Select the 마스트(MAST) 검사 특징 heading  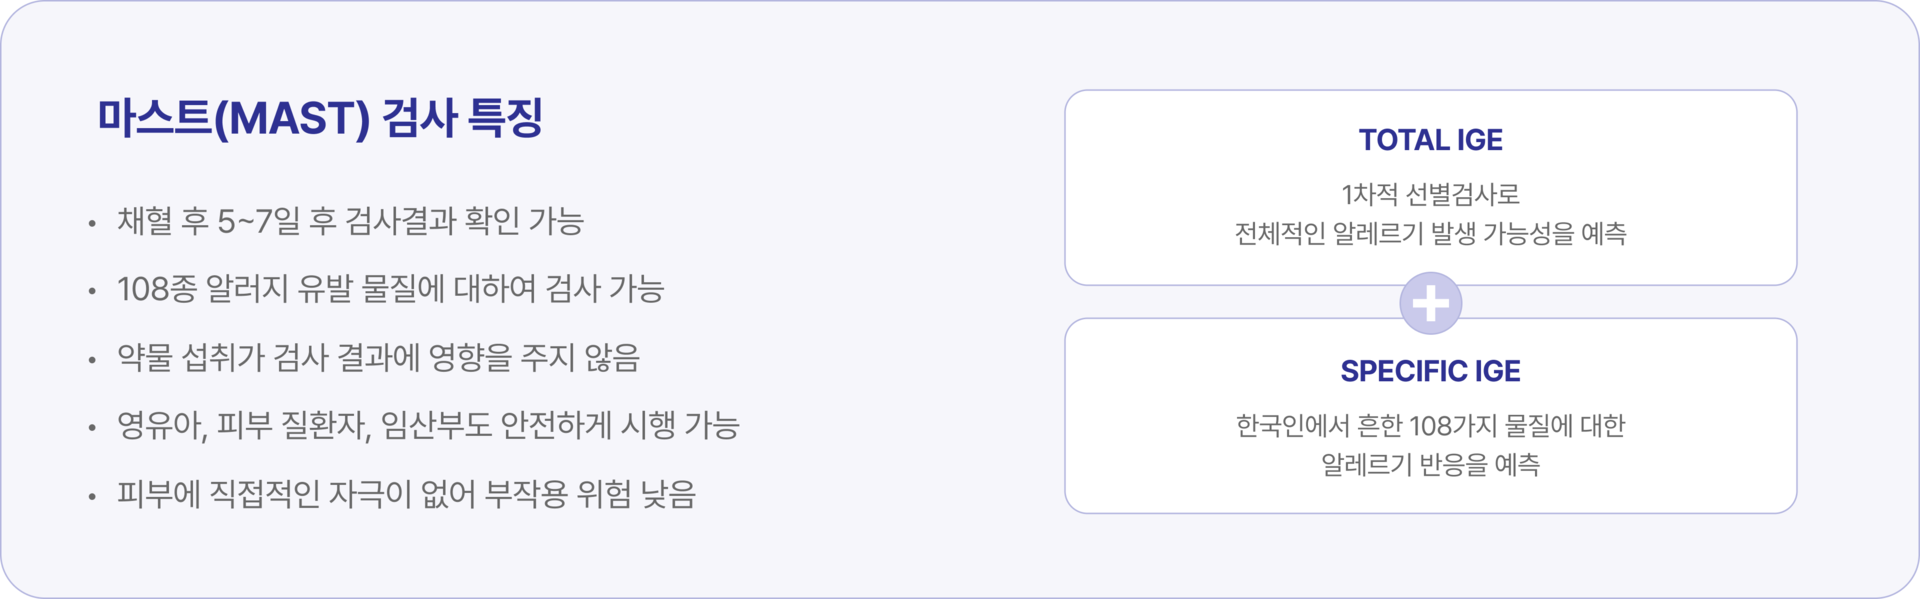click(x=320, y=118)
